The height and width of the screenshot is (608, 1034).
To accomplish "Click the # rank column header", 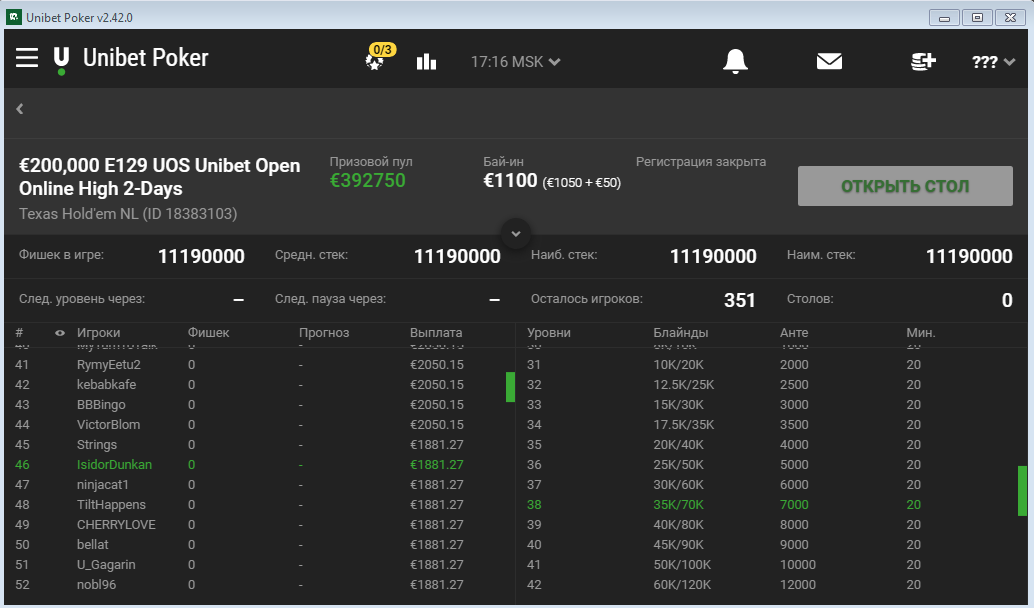I will click(19, 333).
